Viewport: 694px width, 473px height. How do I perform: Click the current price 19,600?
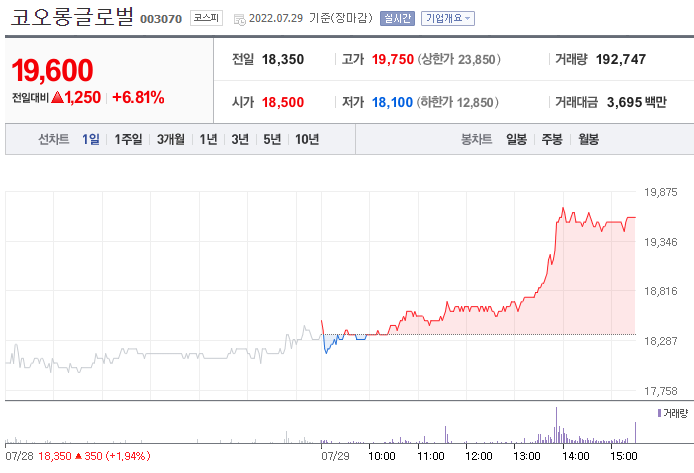(x=52, y=70)
